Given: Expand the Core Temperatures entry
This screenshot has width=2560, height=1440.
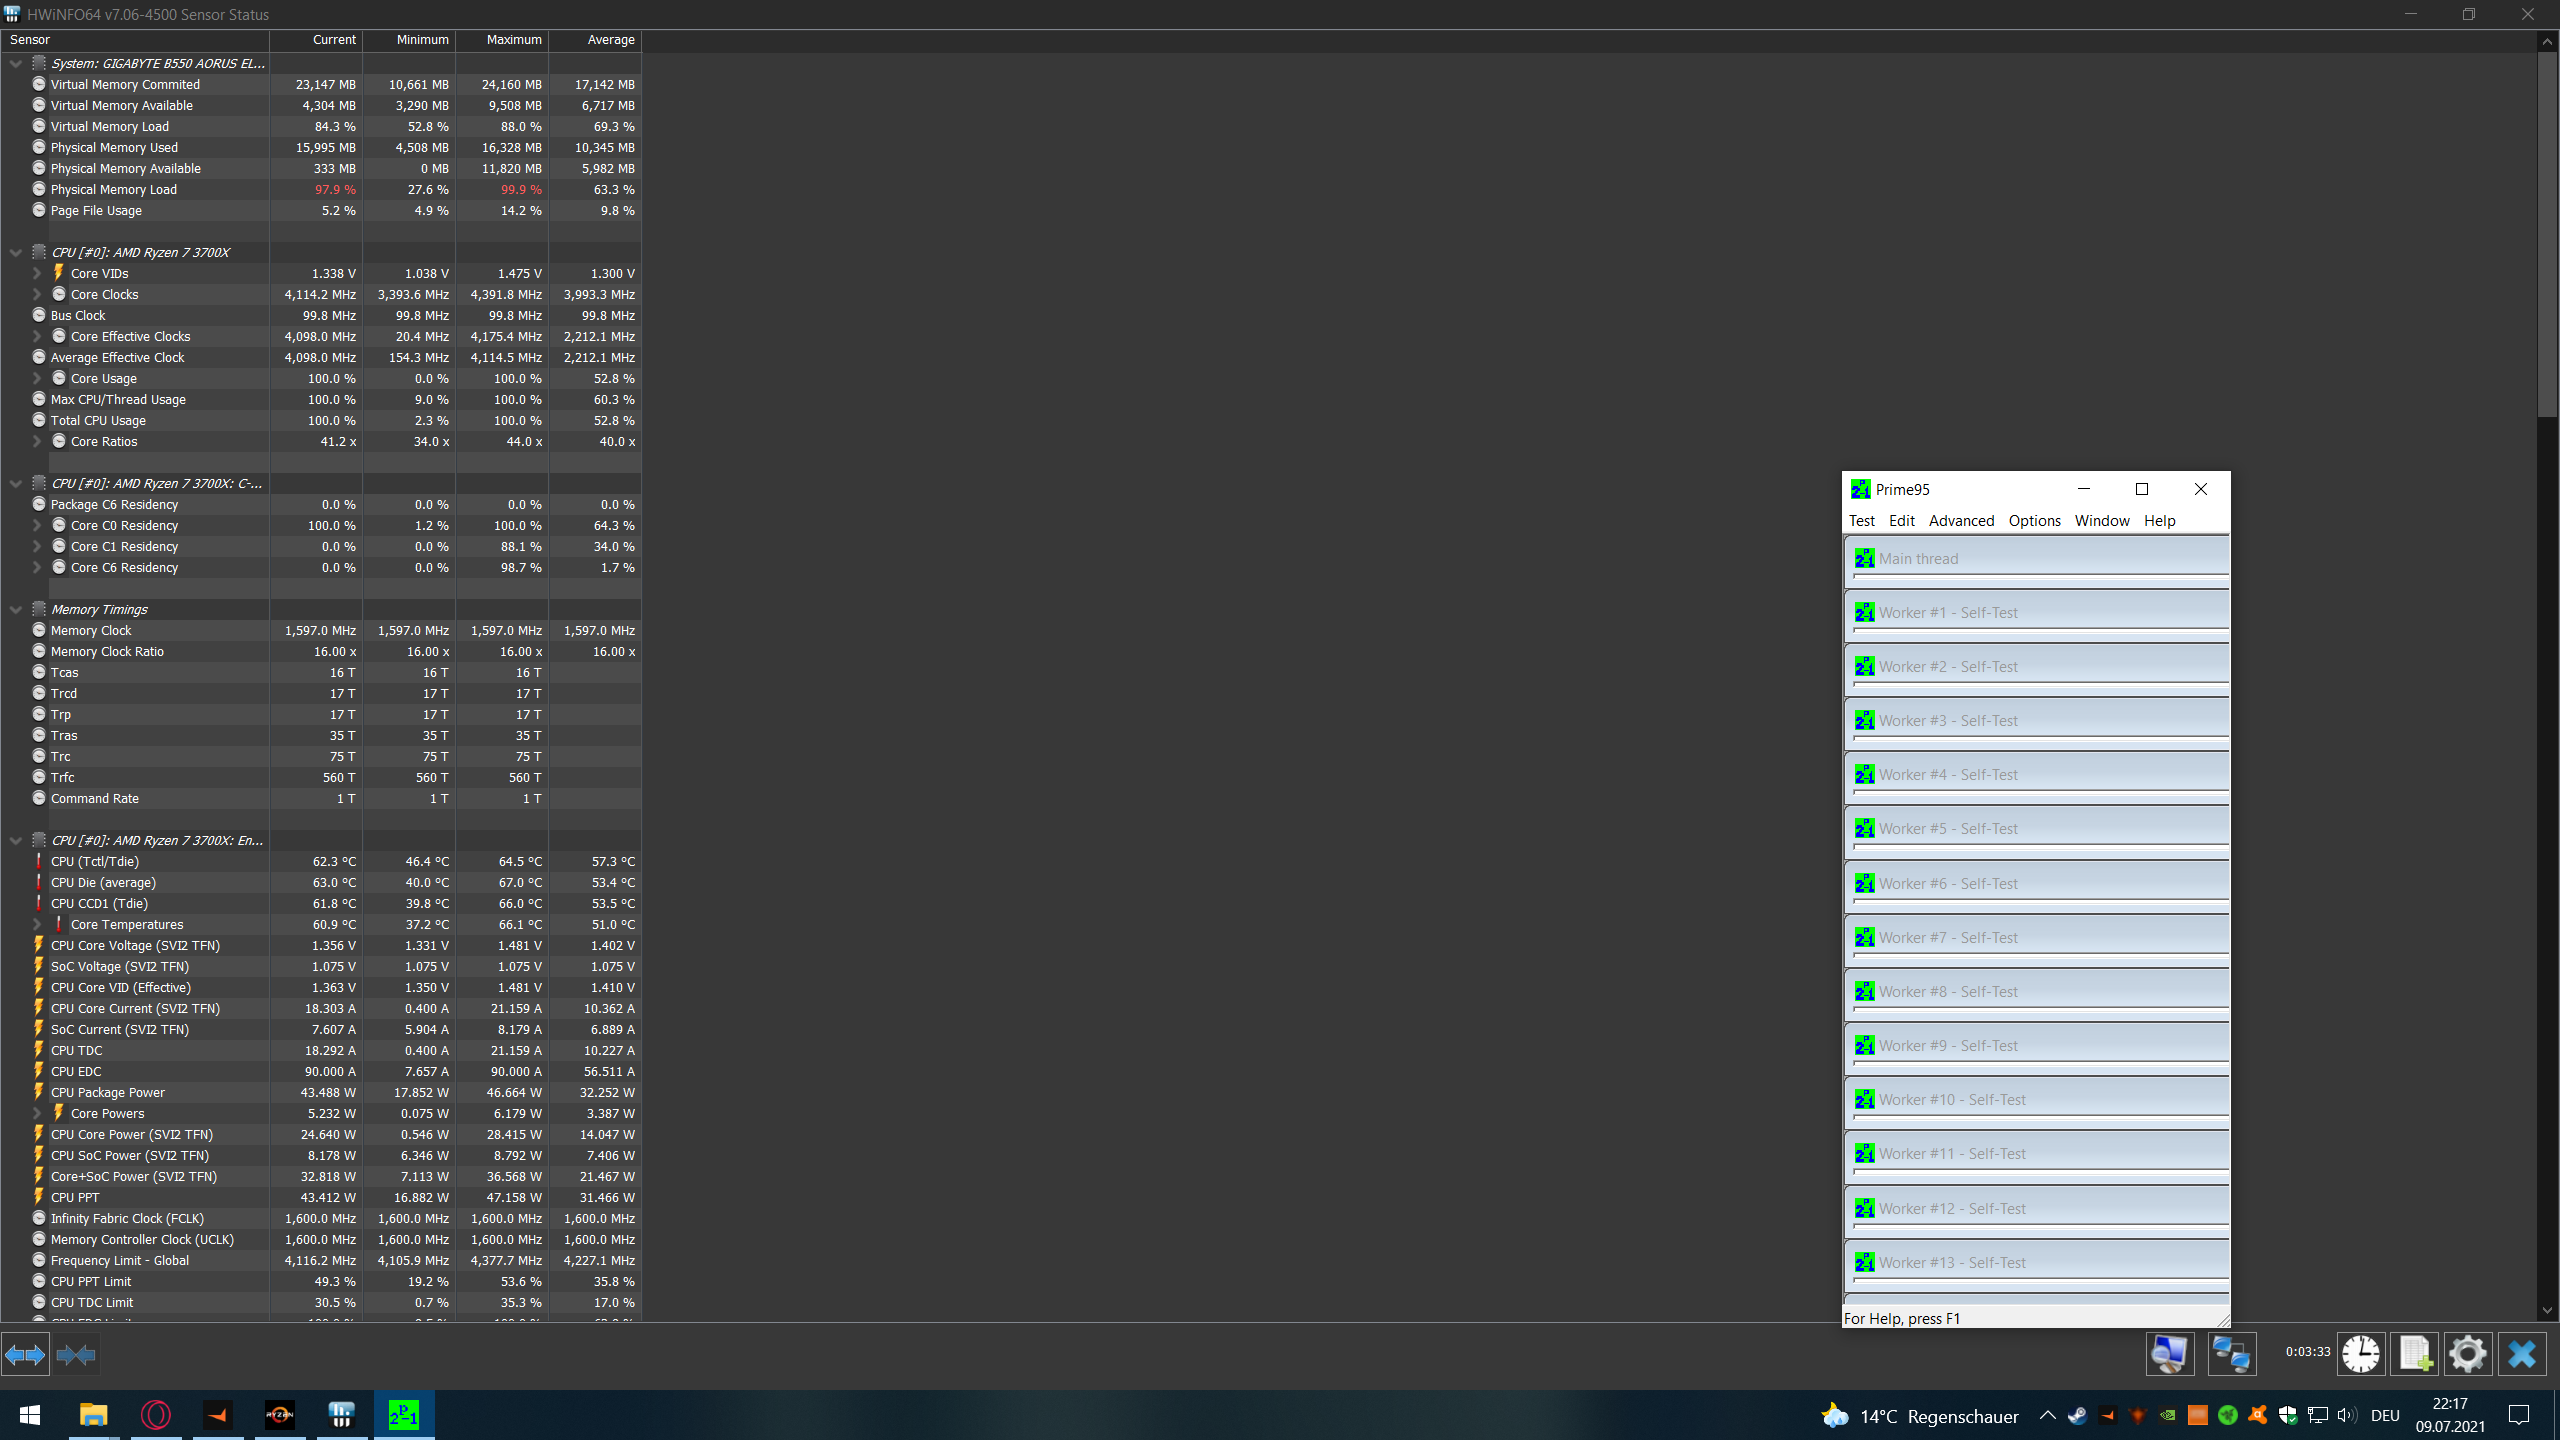Looking at the screenshot, I should tap(37, 924).
